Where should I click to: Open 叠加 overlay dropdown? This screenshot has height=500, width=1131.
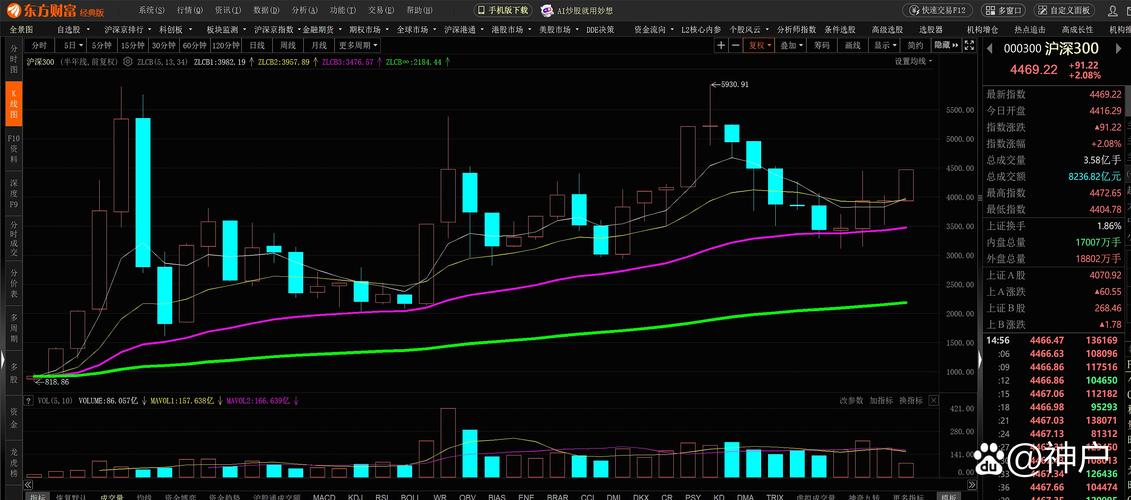791,45
